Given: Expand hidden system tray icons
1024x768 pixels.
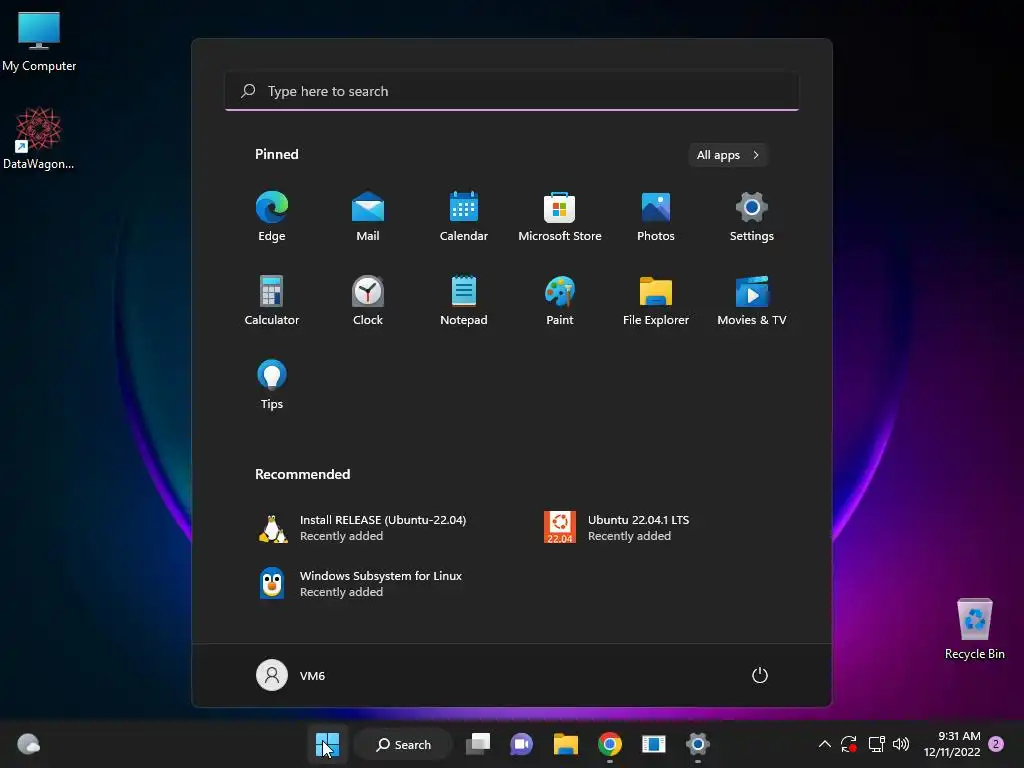Looking at the screenshot, I should (x=825, y=744).
